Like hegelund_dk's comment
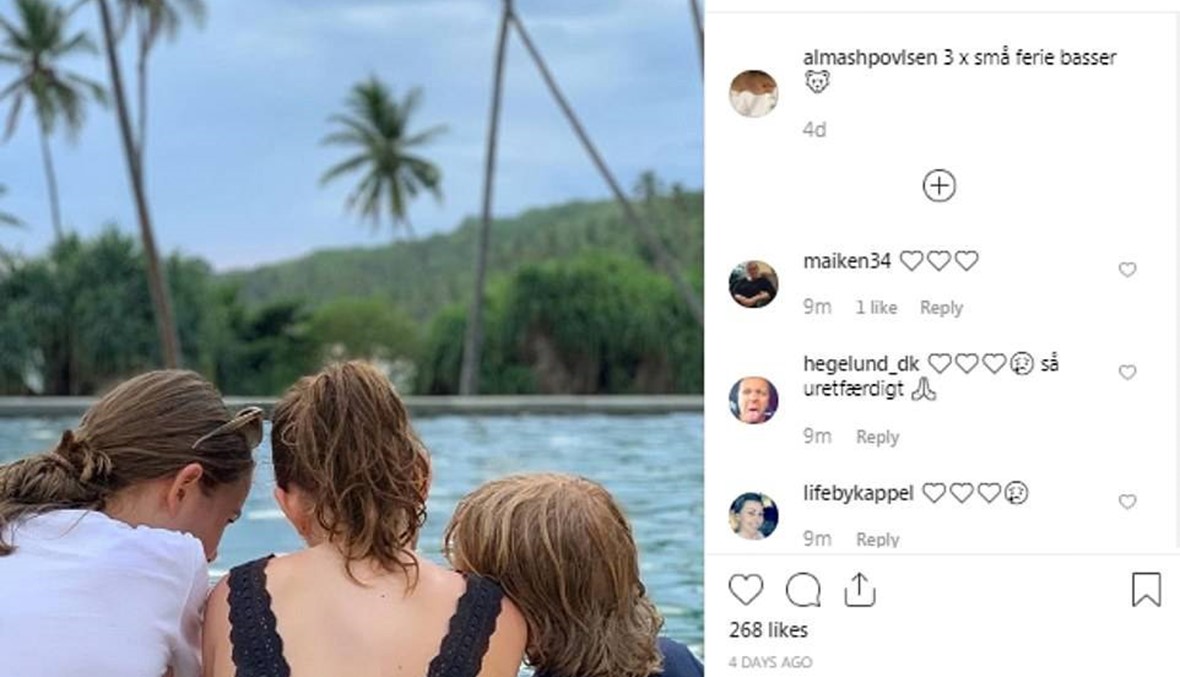This screenshot has width=1180, height=677. (1127, 372)
